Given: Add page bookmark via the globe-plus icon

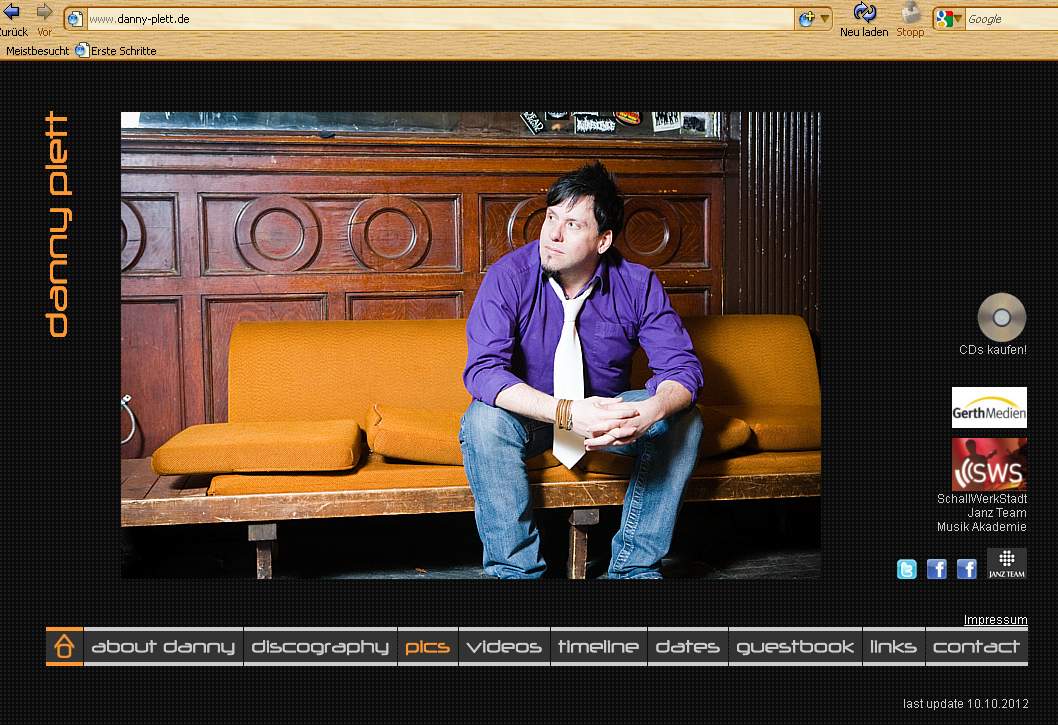Looking at the screenshot, I should [x=806, y=20].
